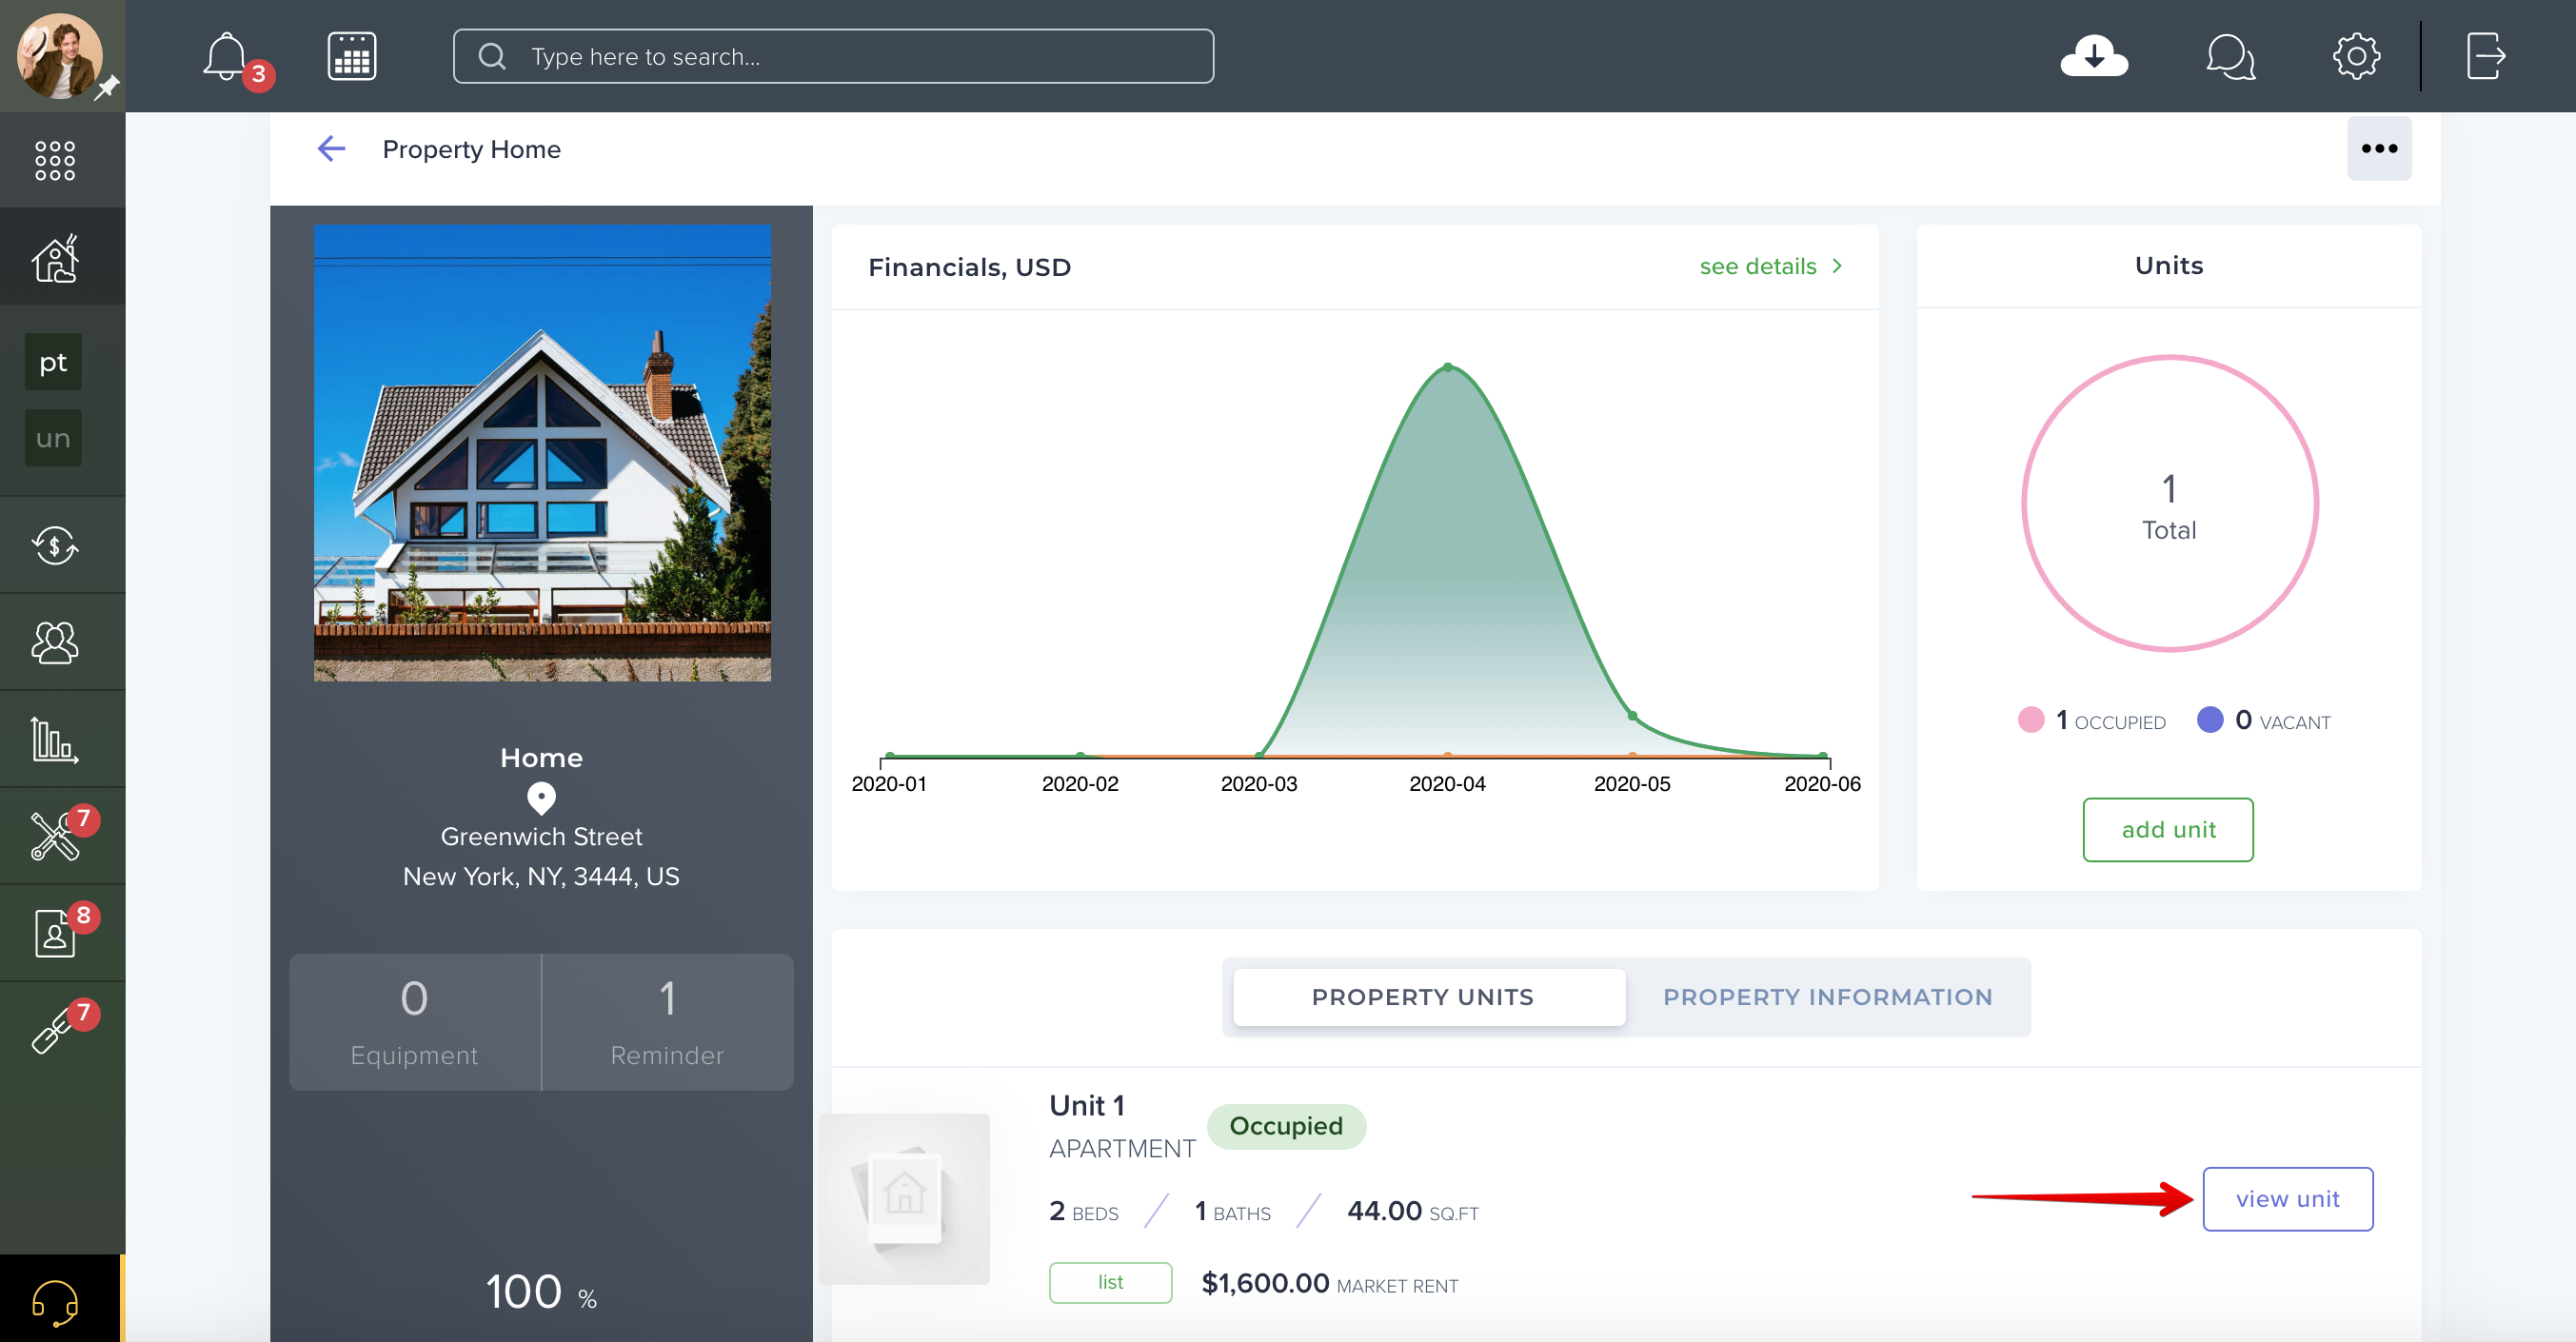Open the reports bar chart icon
The height and width of the screenshot is (1342, 2576).
pos(55,740)
